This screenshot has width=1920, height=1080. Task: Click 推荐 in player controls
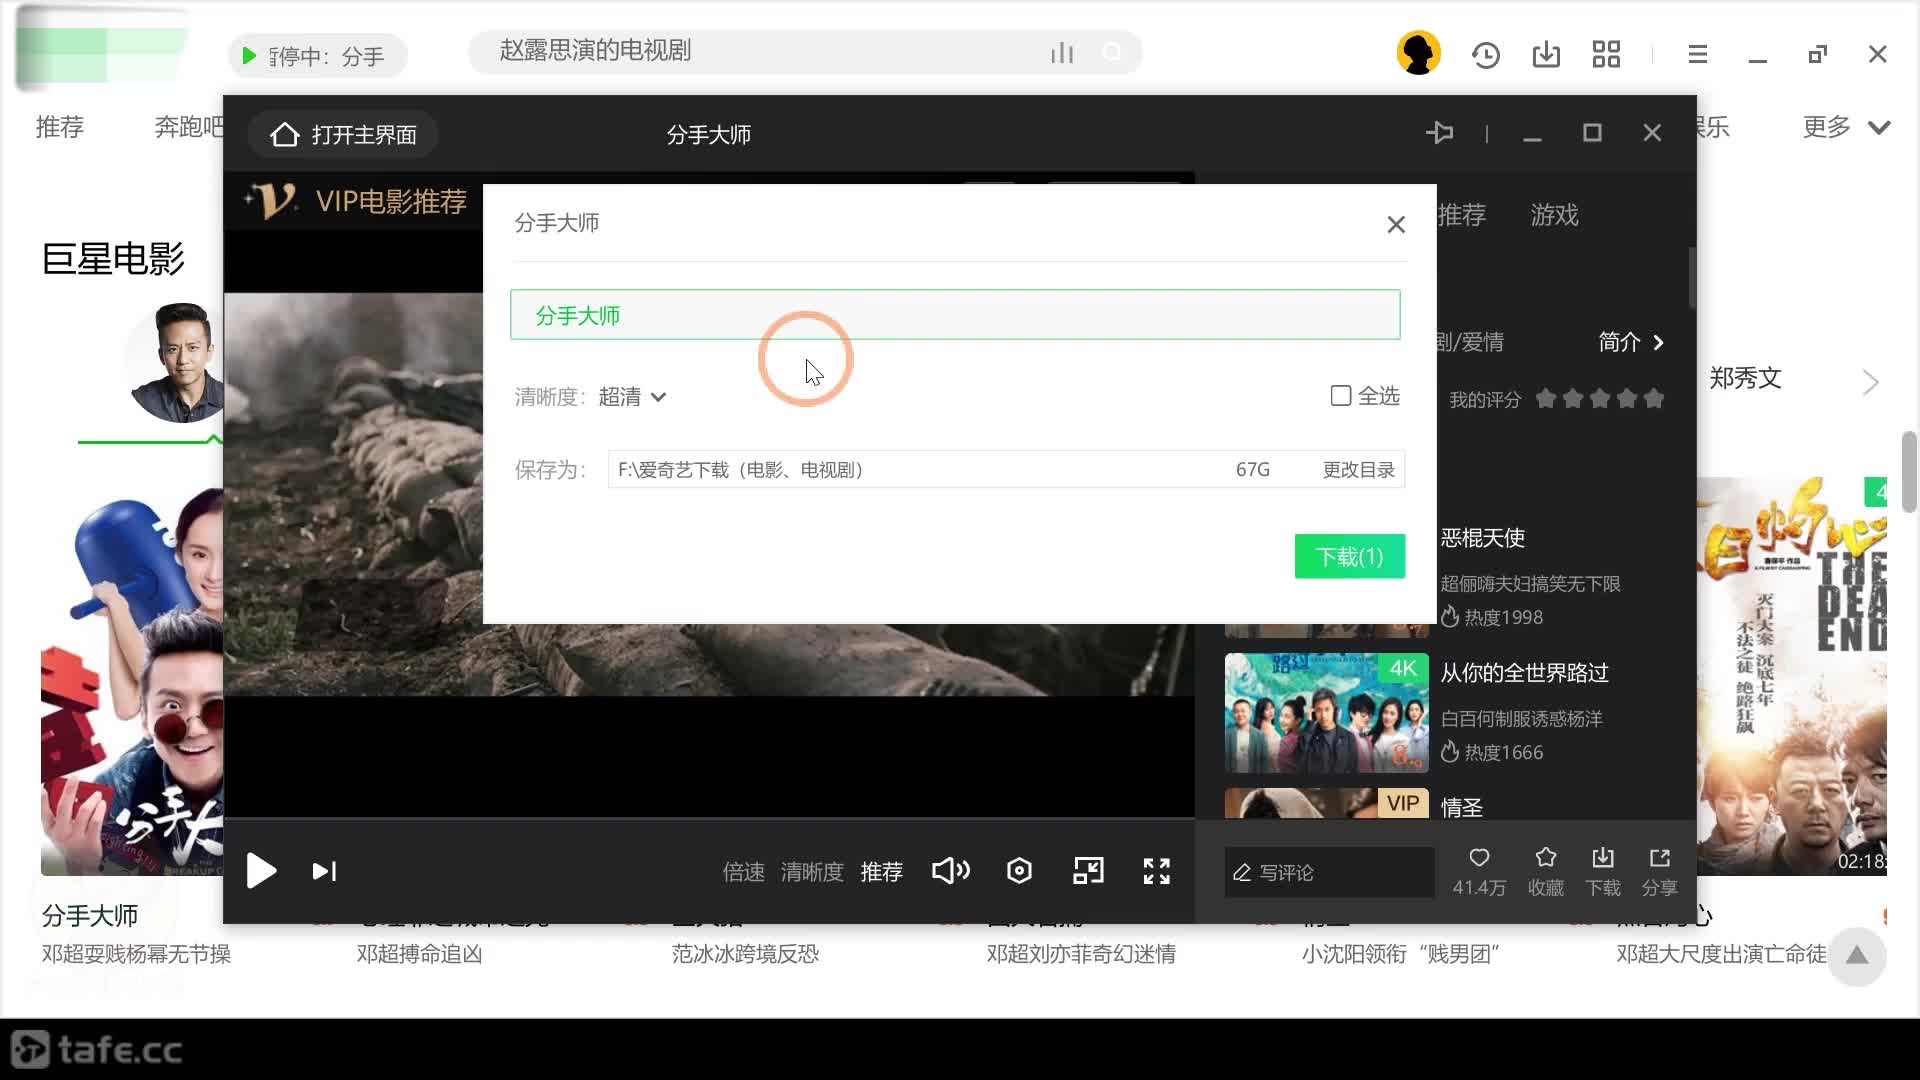coord(881,872)
